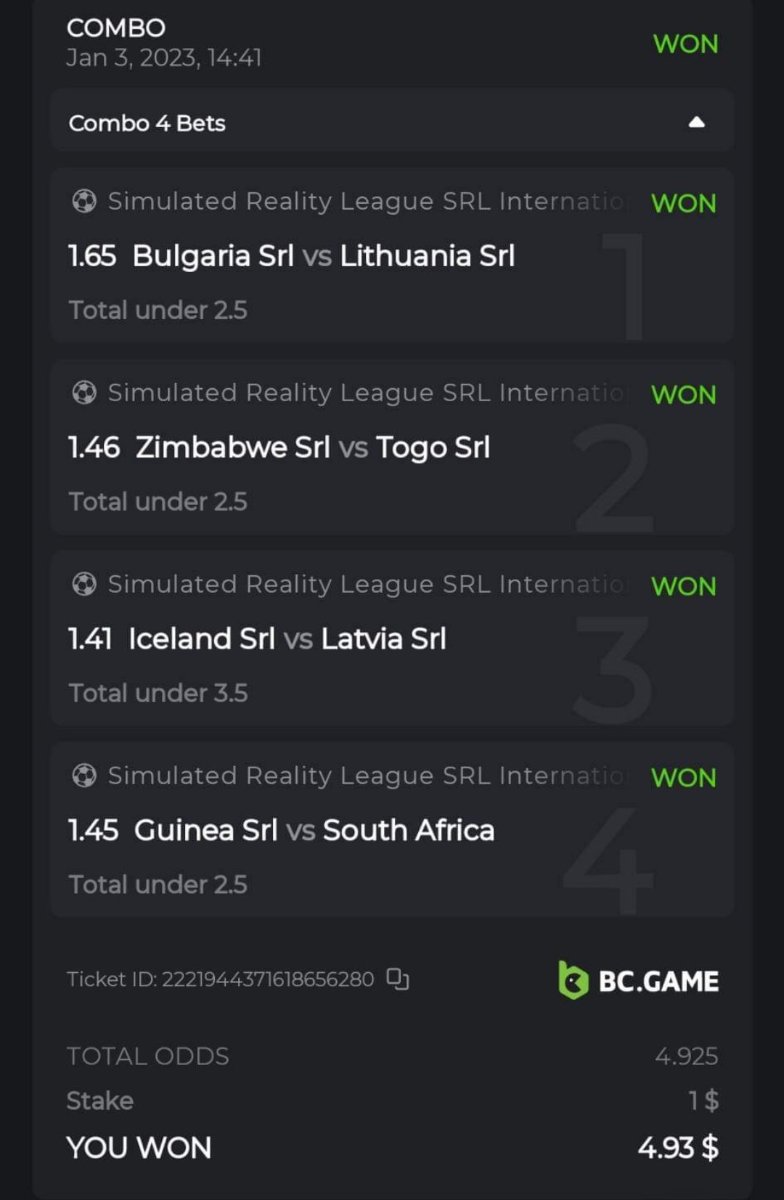
Task: Click soccer ball icon on Guinea bet
Action: [84, 775]
